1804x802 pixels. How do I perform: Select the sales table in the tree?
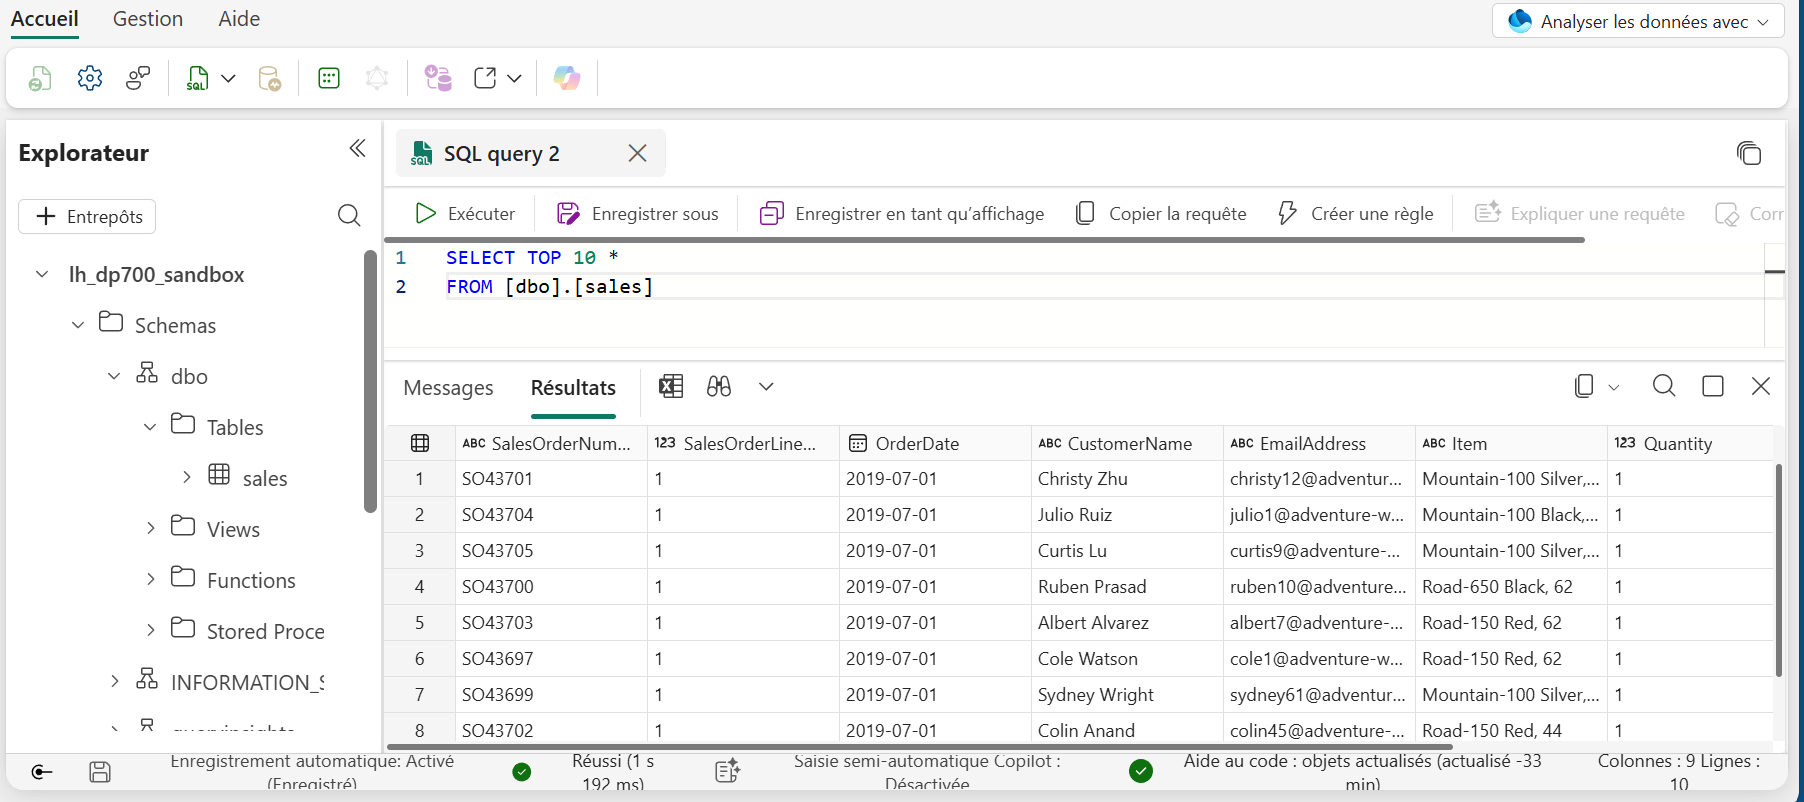[265, 478]
